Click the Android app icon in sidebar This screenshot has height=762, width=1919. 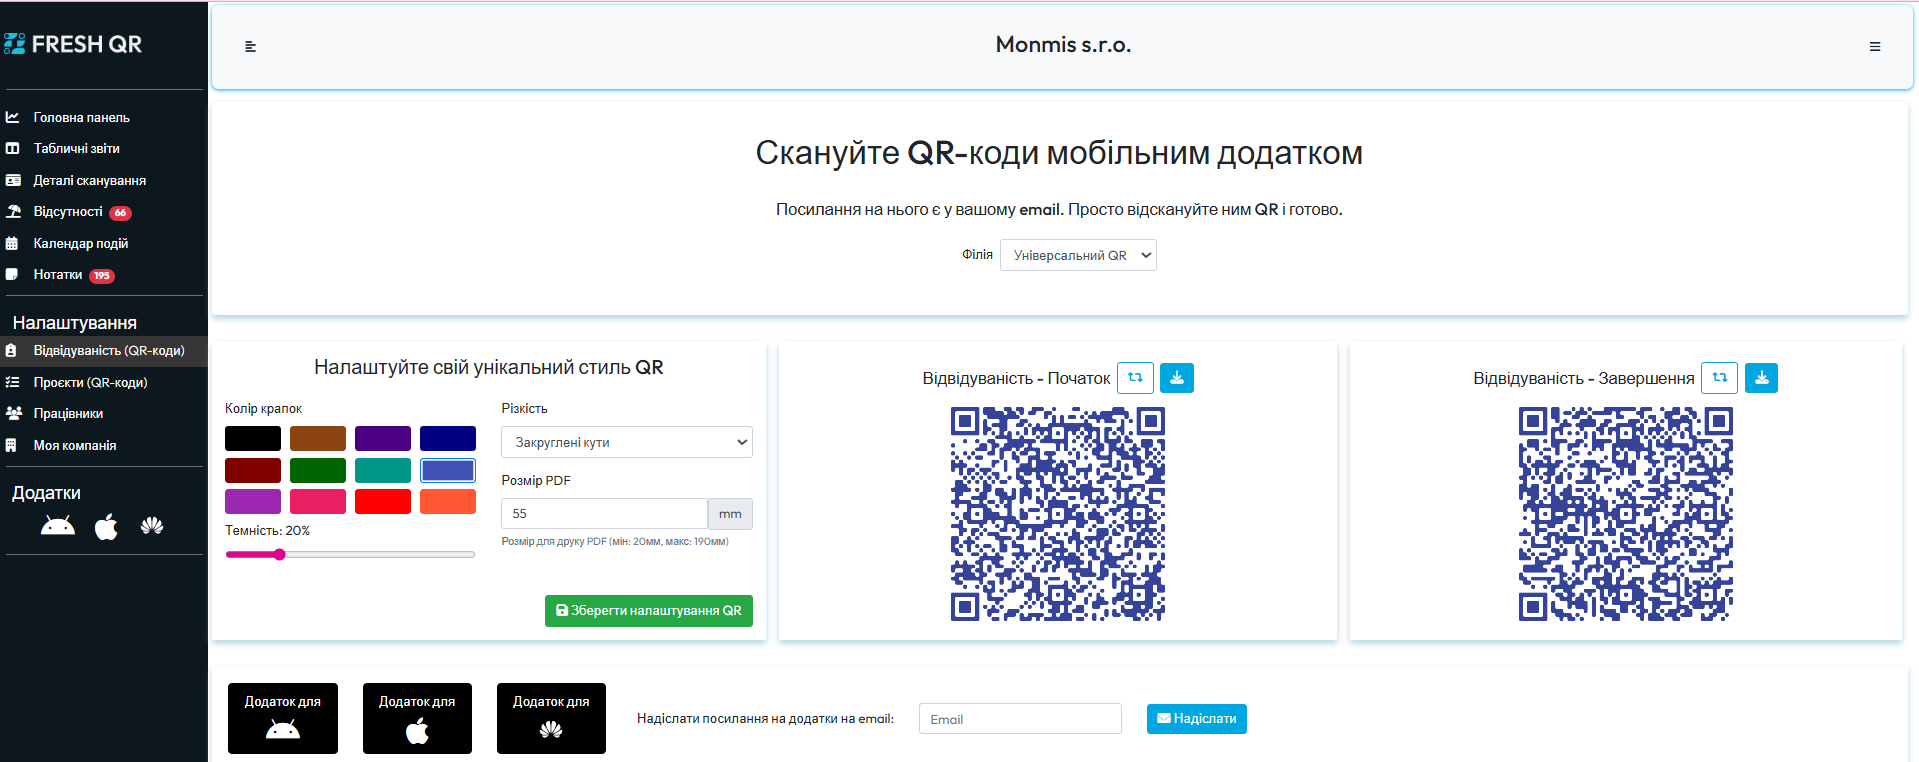pos(58,526)
